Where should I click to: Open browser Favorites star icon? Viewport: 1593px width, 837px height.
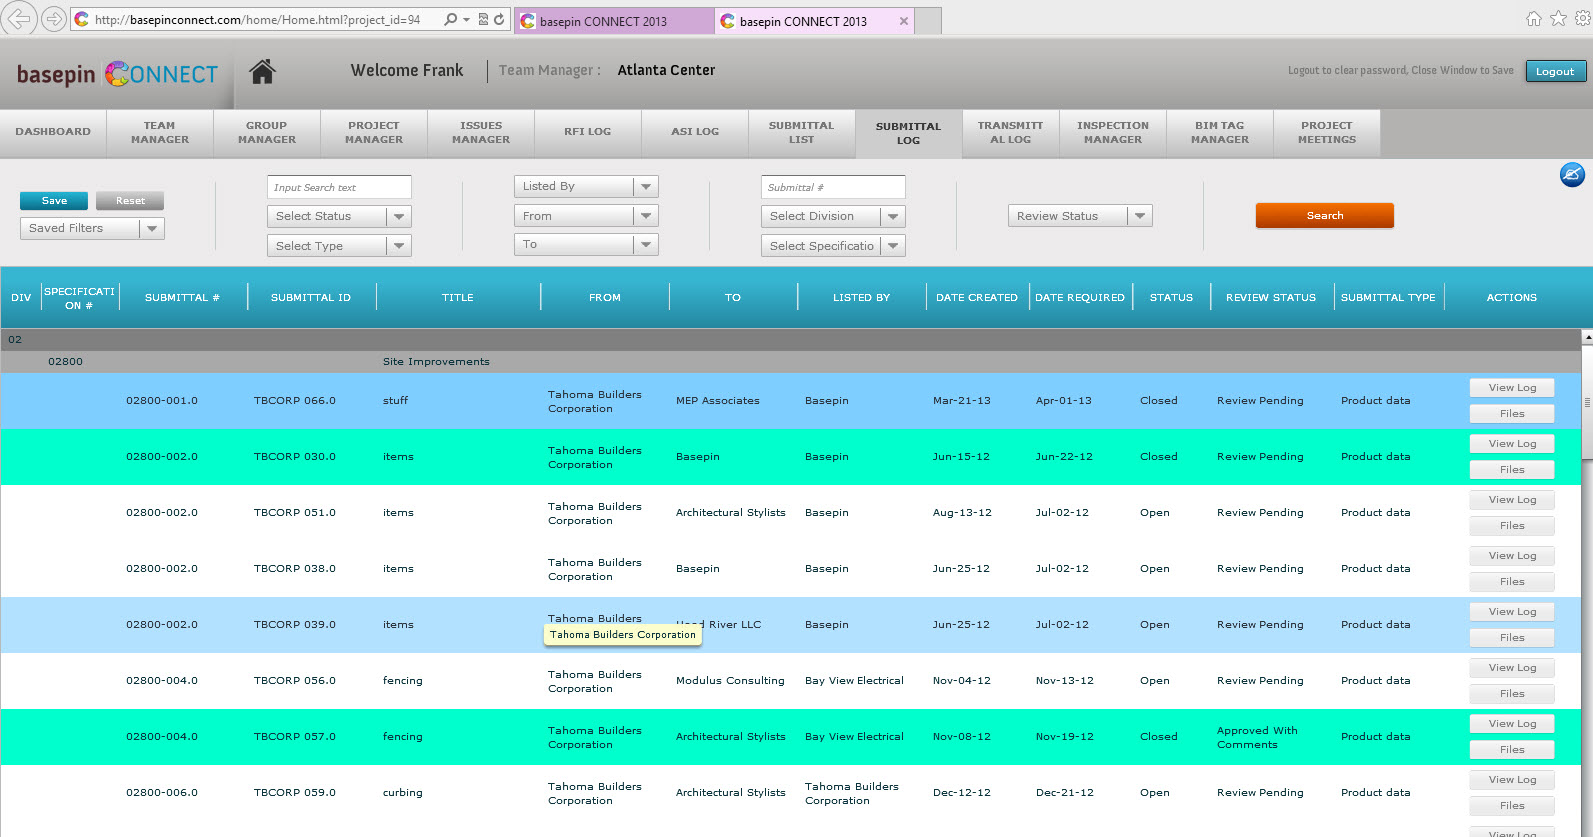(1558, 19)
